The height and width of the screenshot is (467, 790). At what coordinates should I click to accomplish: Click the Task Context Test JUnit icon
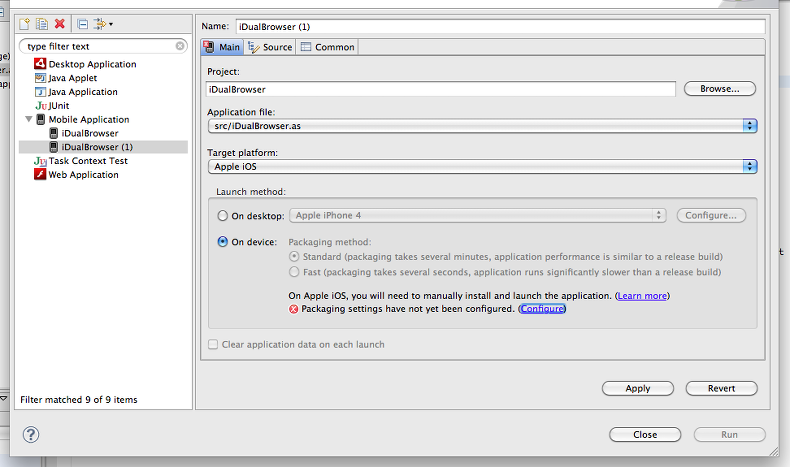(40, 161)
